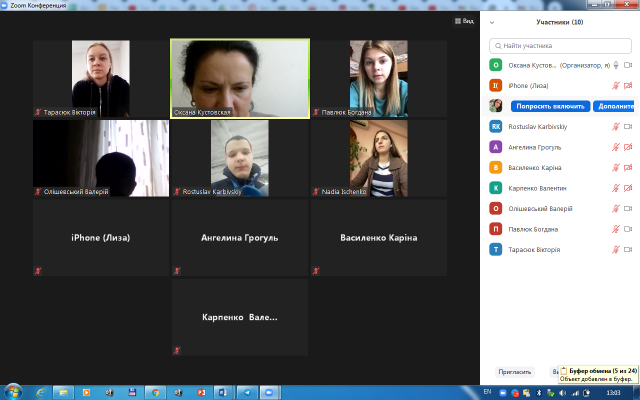Click disabled camera icon for Василенко Каріна
This screenshot has height=400, width=640.
pyautogui.click(x=628, y=167)
